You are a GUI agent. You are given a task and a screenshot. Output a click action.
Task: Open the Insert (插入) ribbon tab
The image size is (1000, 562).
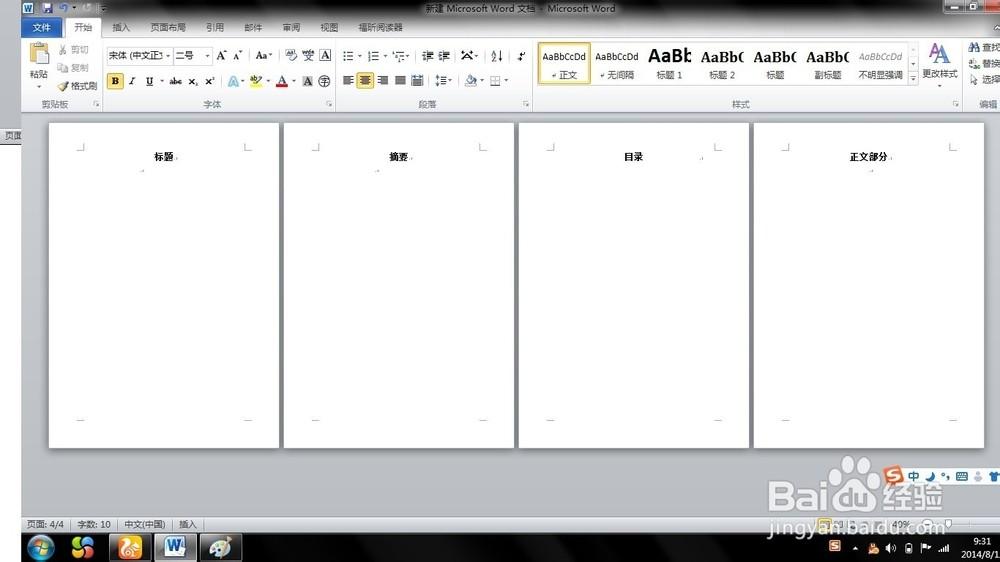[x=121, y=28]
